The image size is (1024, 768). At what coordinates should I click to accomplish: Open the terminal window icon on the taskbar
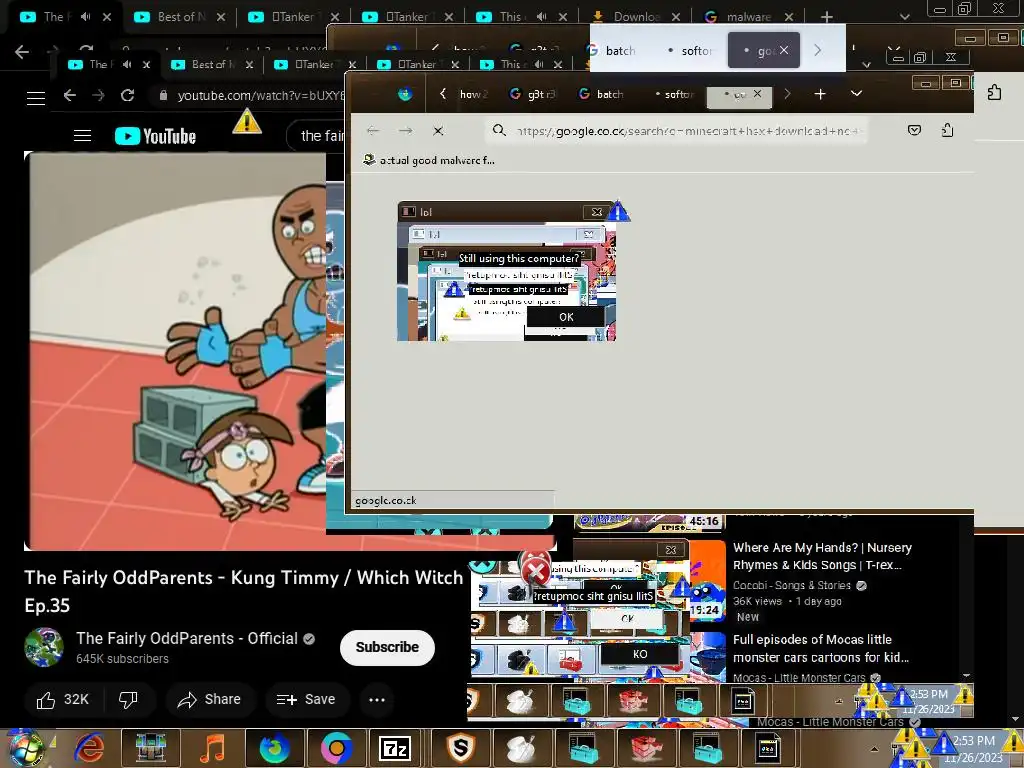pos(768,748)
